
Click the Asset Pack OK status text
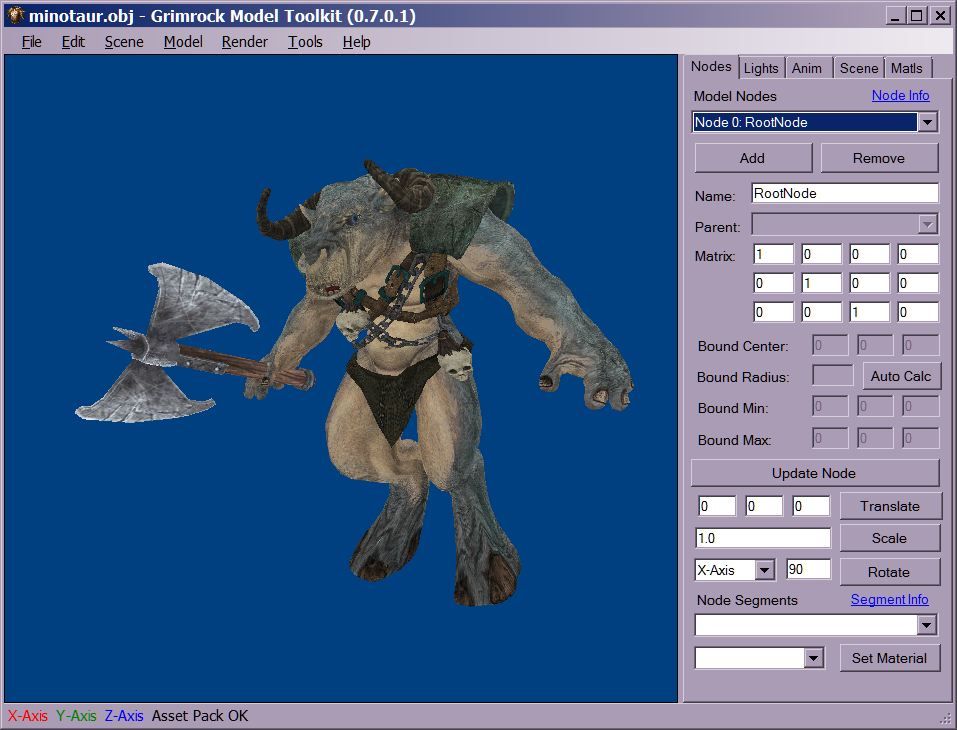[200, 716]
